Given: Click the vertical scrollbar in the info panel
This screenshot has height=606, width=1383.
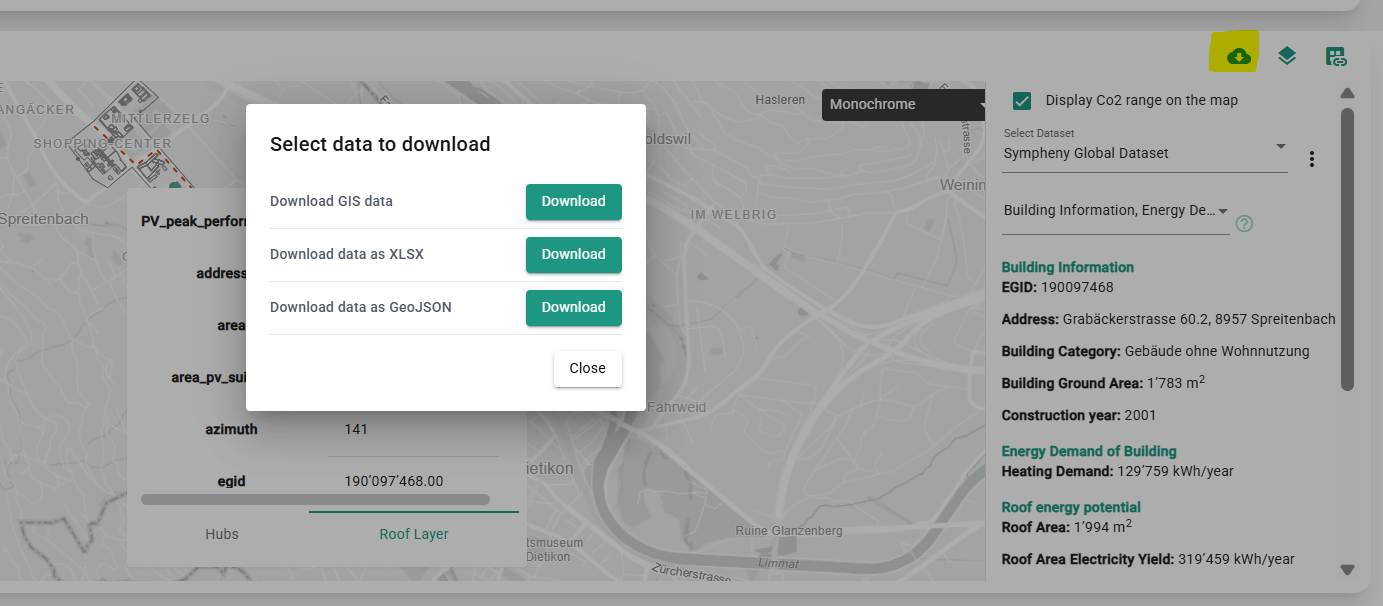Looking at the screenshot, I should click(x=1347, y=250).
